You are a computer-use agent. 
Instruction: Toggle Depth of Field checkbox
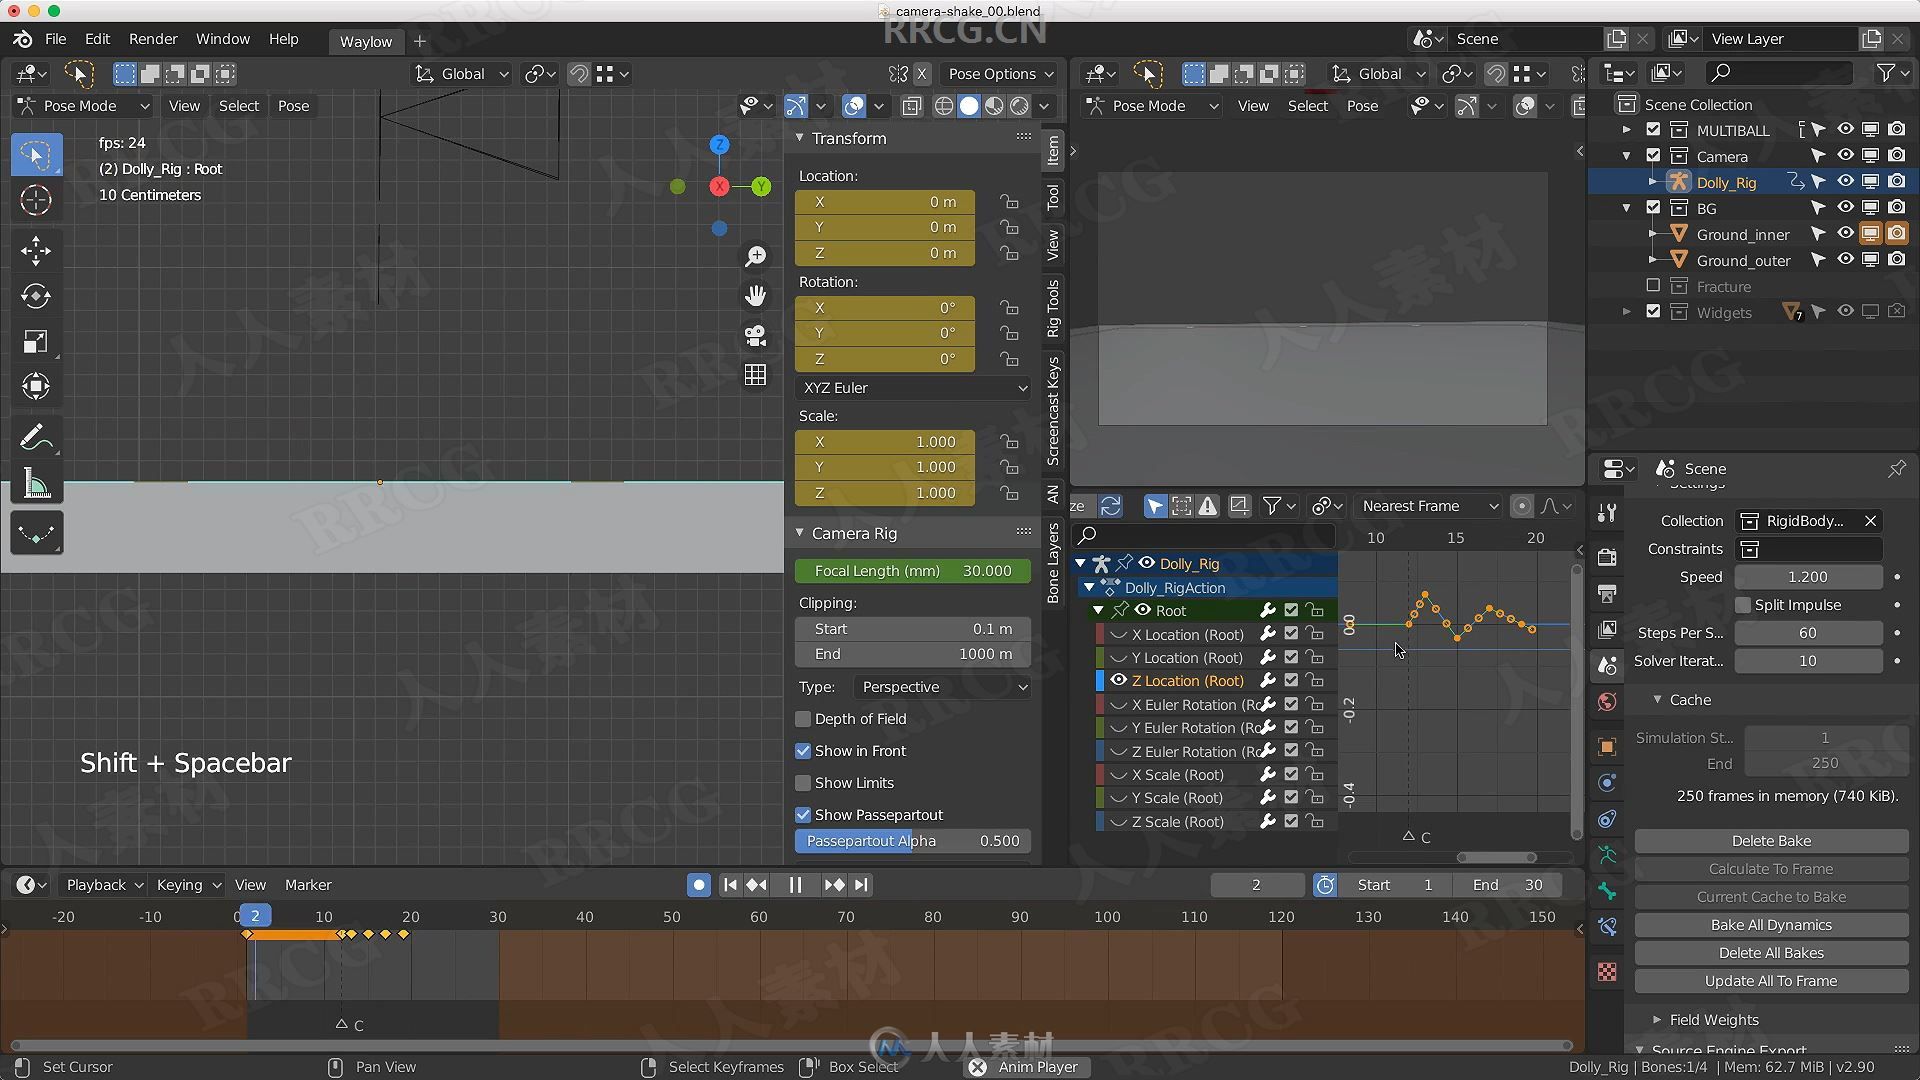tap(802, 717)
